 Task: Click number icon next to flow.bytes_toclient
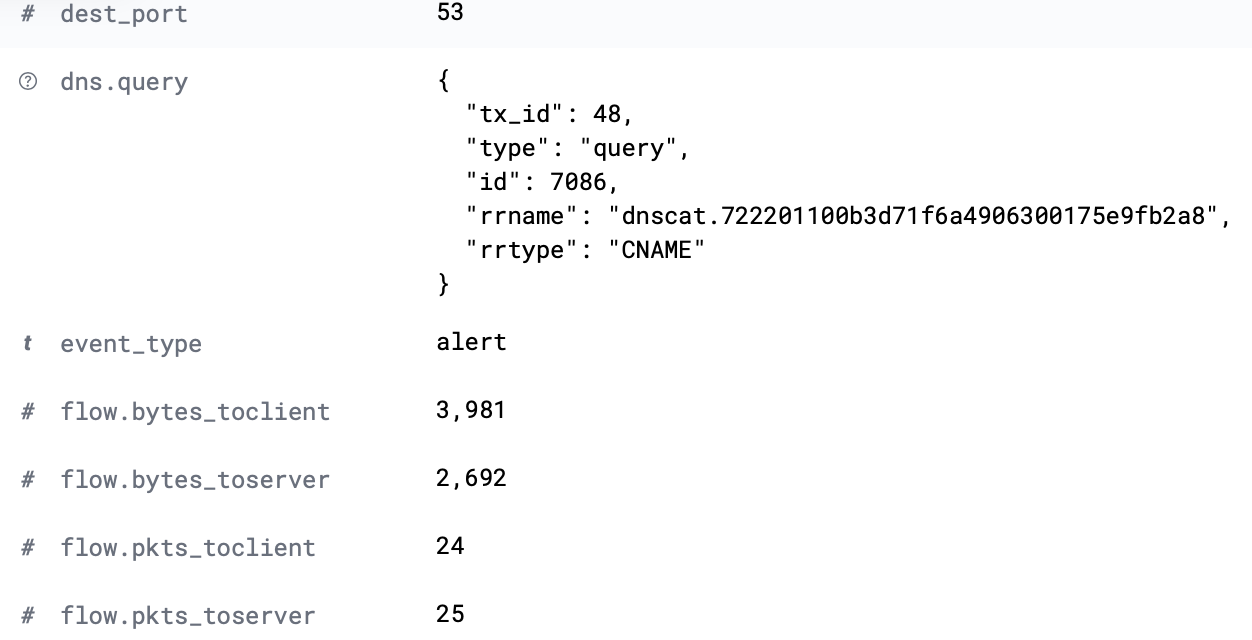(x=29, y=412)
